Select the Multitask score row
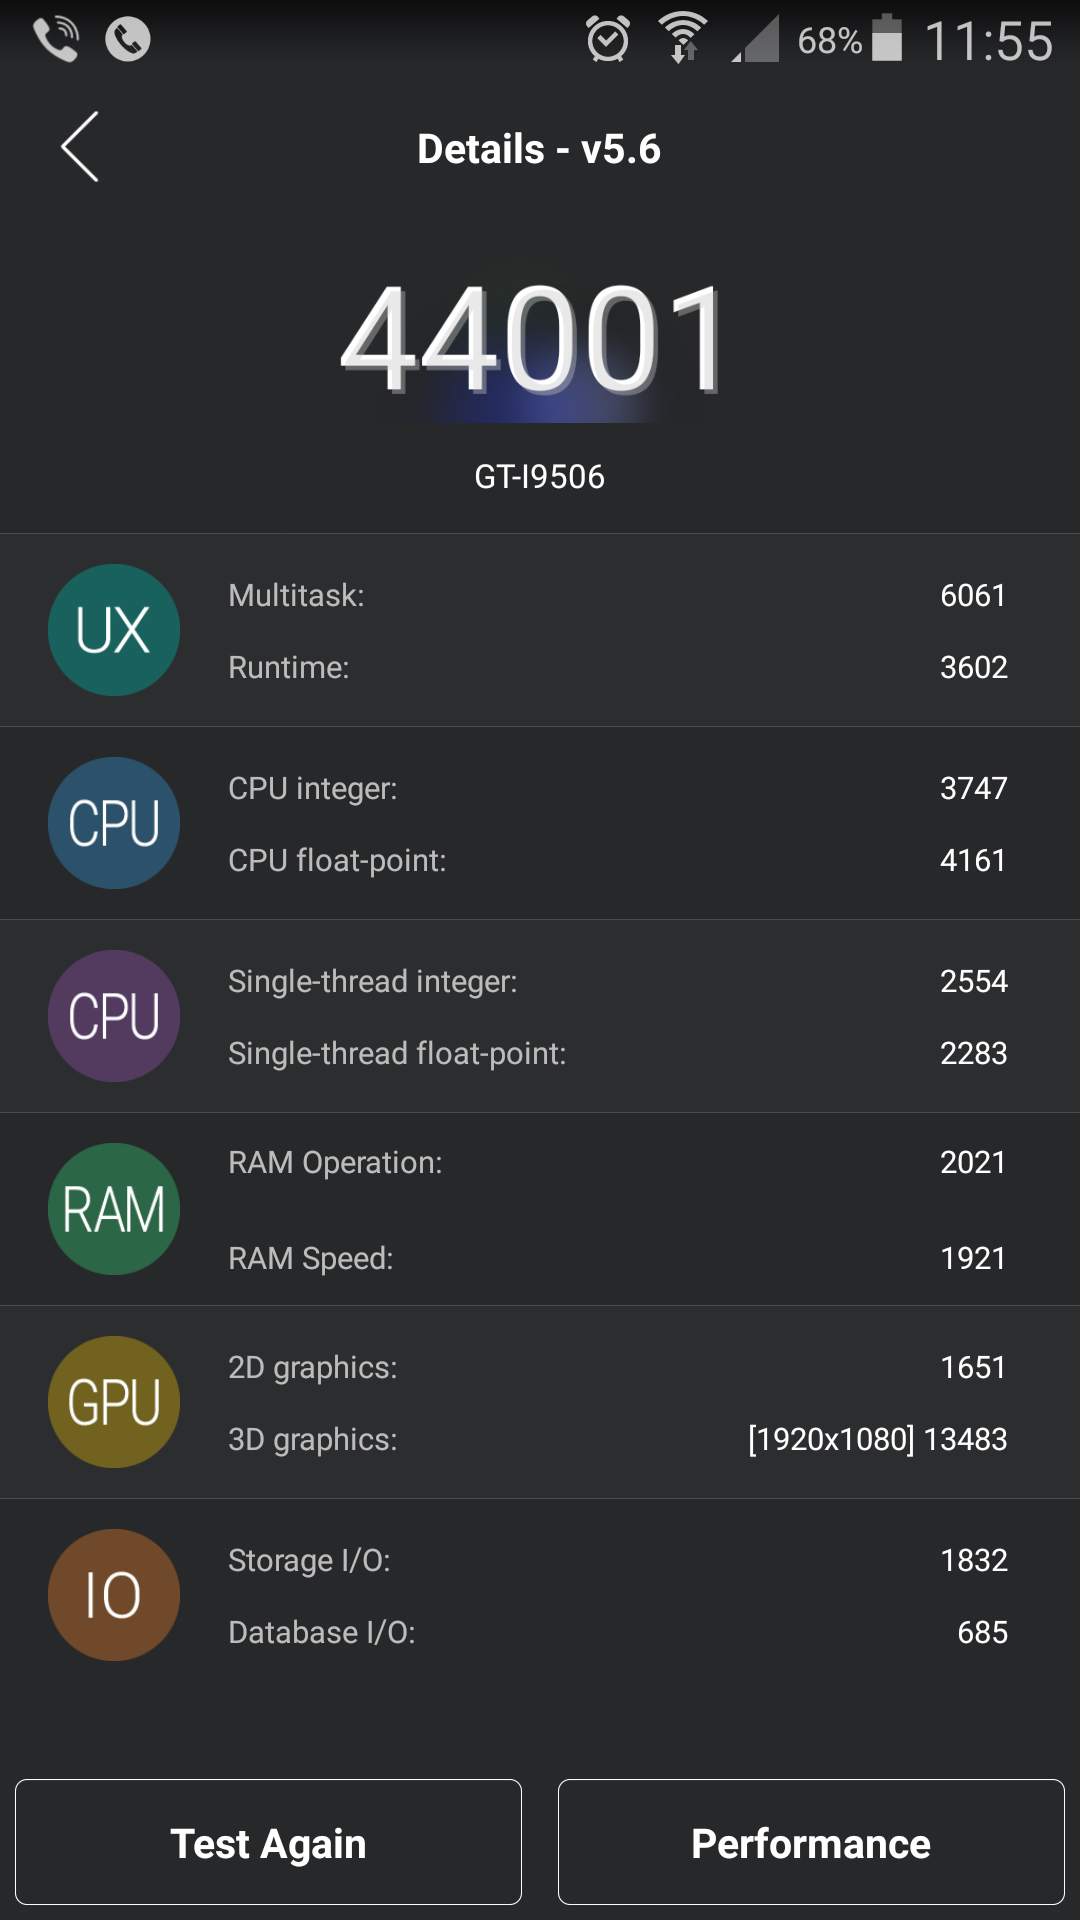 point(616,596)
